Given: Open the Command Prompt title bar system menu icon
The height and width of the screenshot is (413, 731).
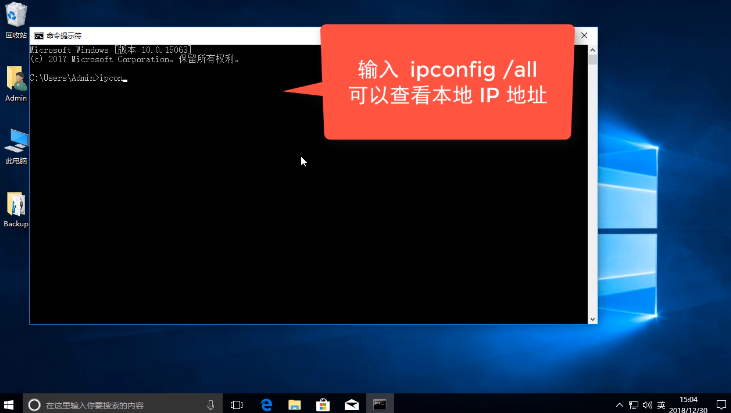Looking at the screenshot, I should coord(38,35).
